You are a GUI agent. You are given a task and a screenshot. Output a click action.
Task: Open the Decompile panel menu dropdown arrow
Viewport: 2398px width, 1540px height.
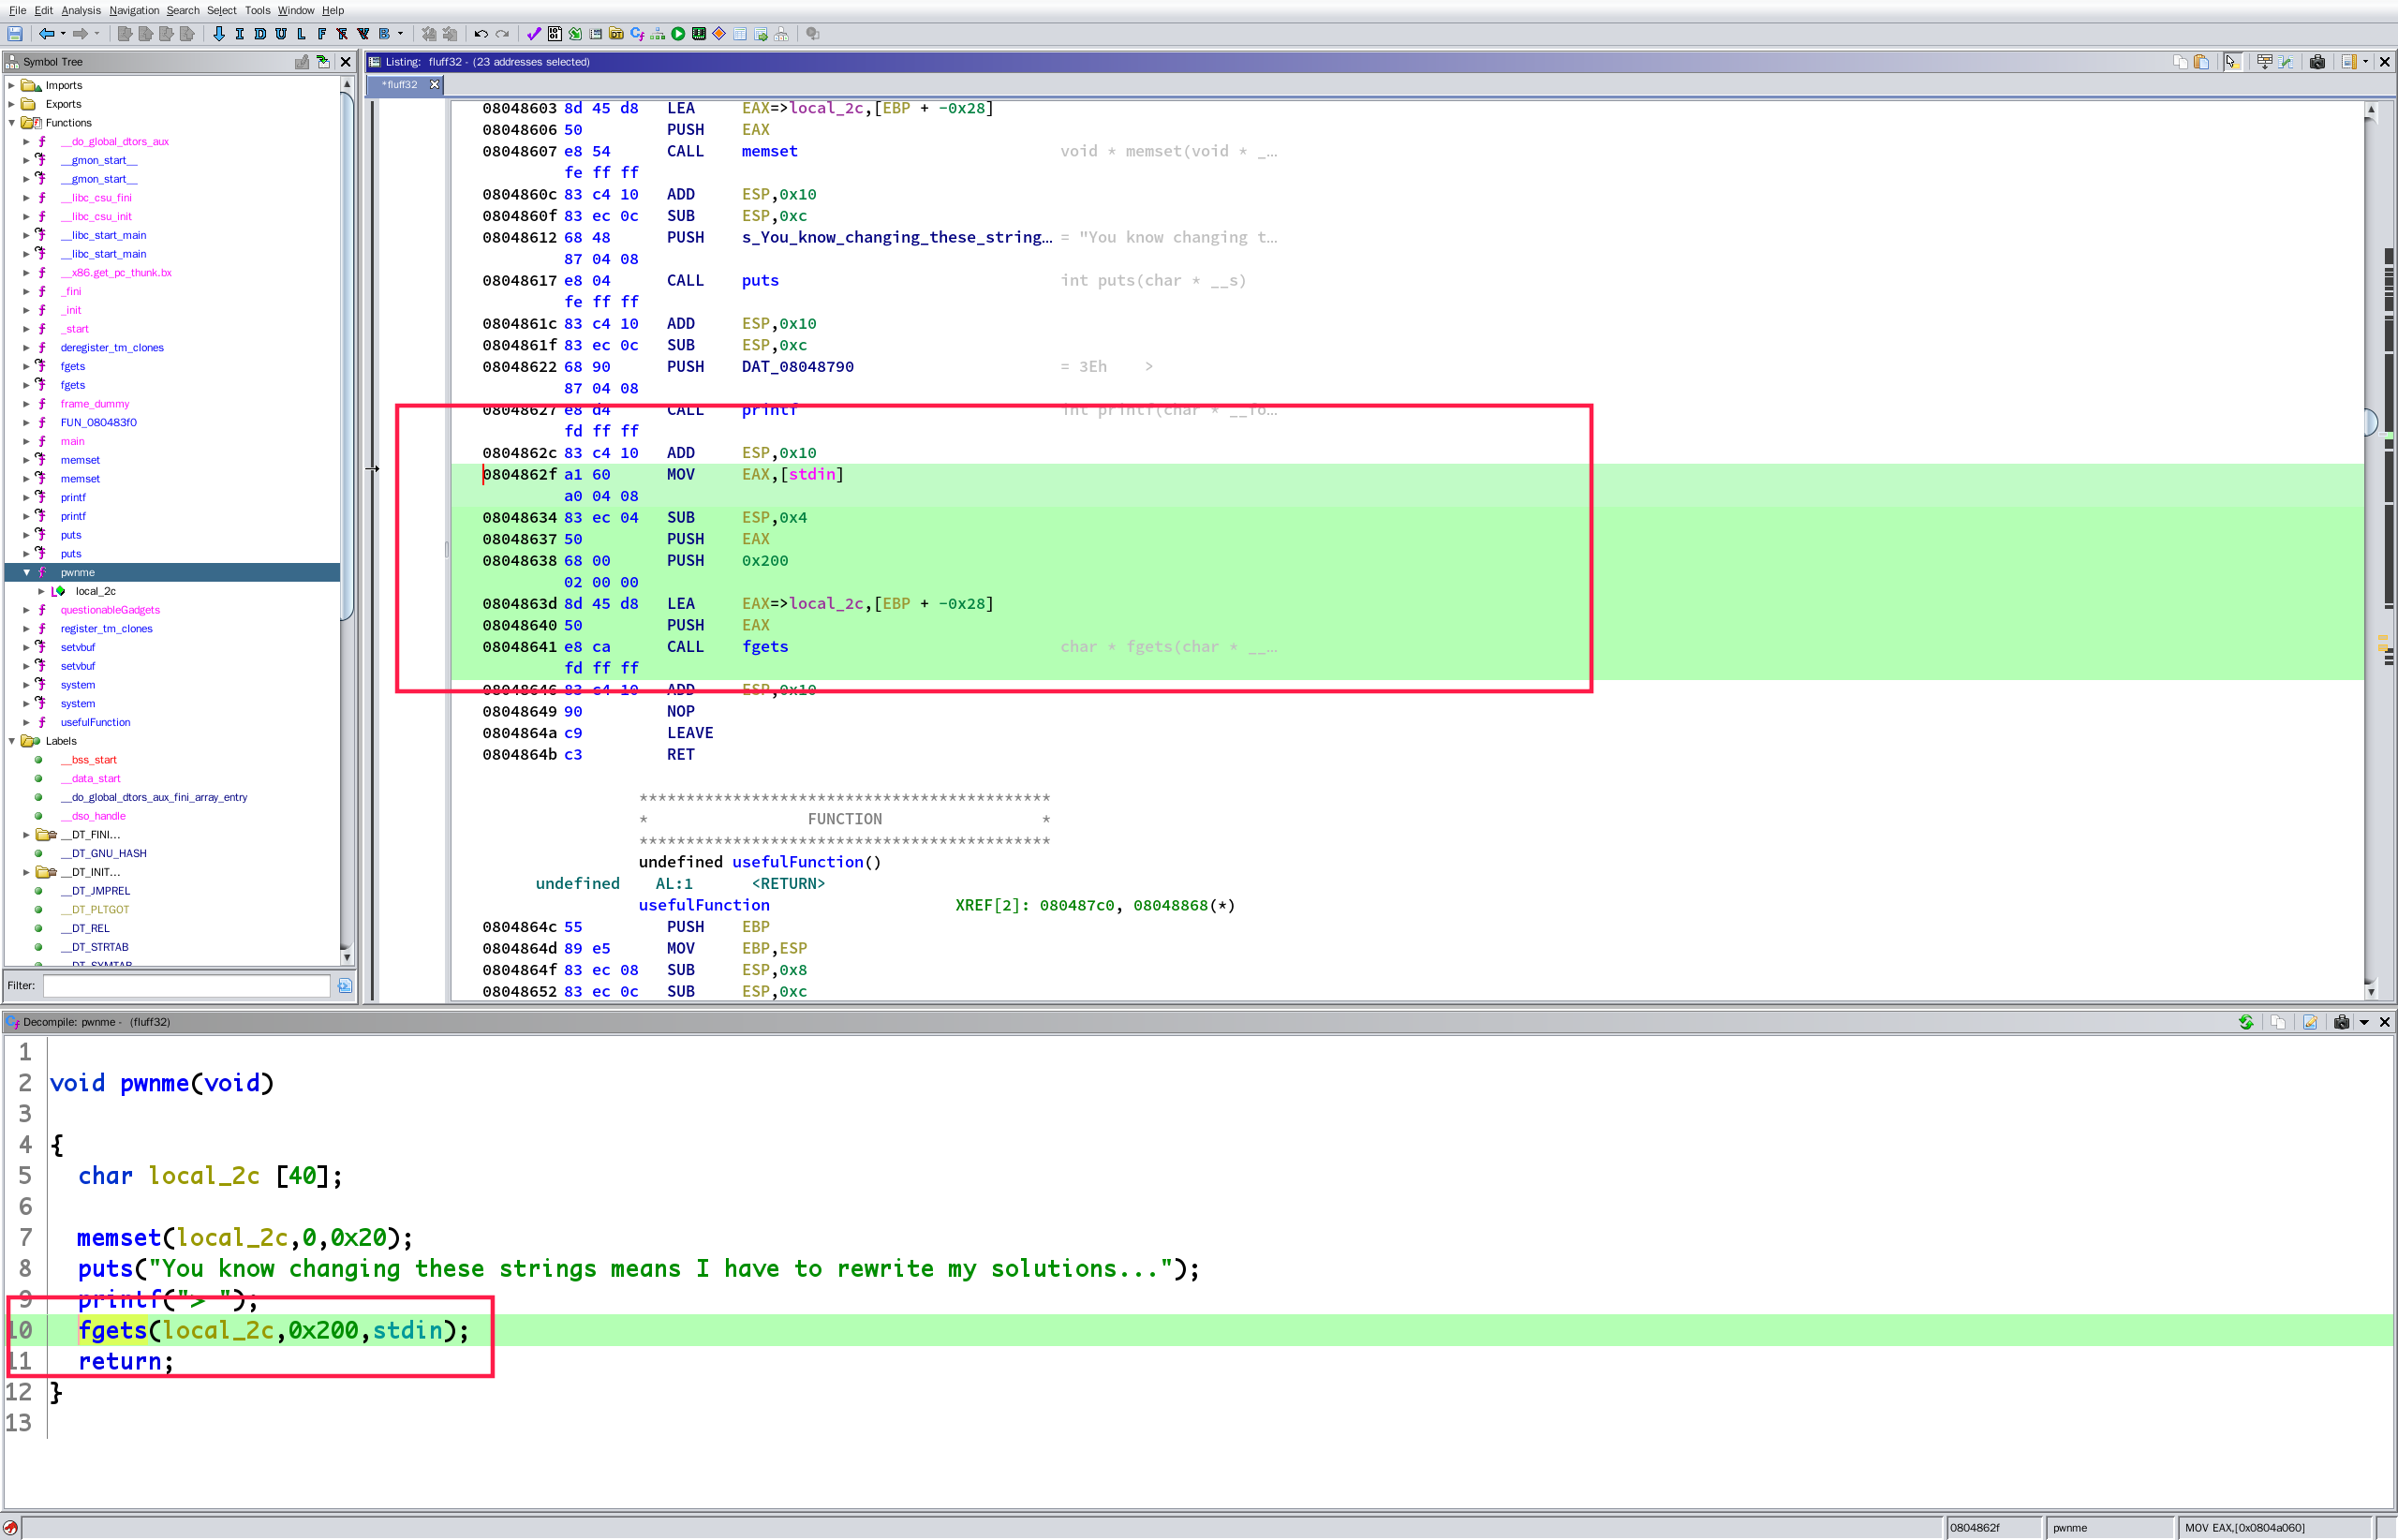pos(2364,1022)
